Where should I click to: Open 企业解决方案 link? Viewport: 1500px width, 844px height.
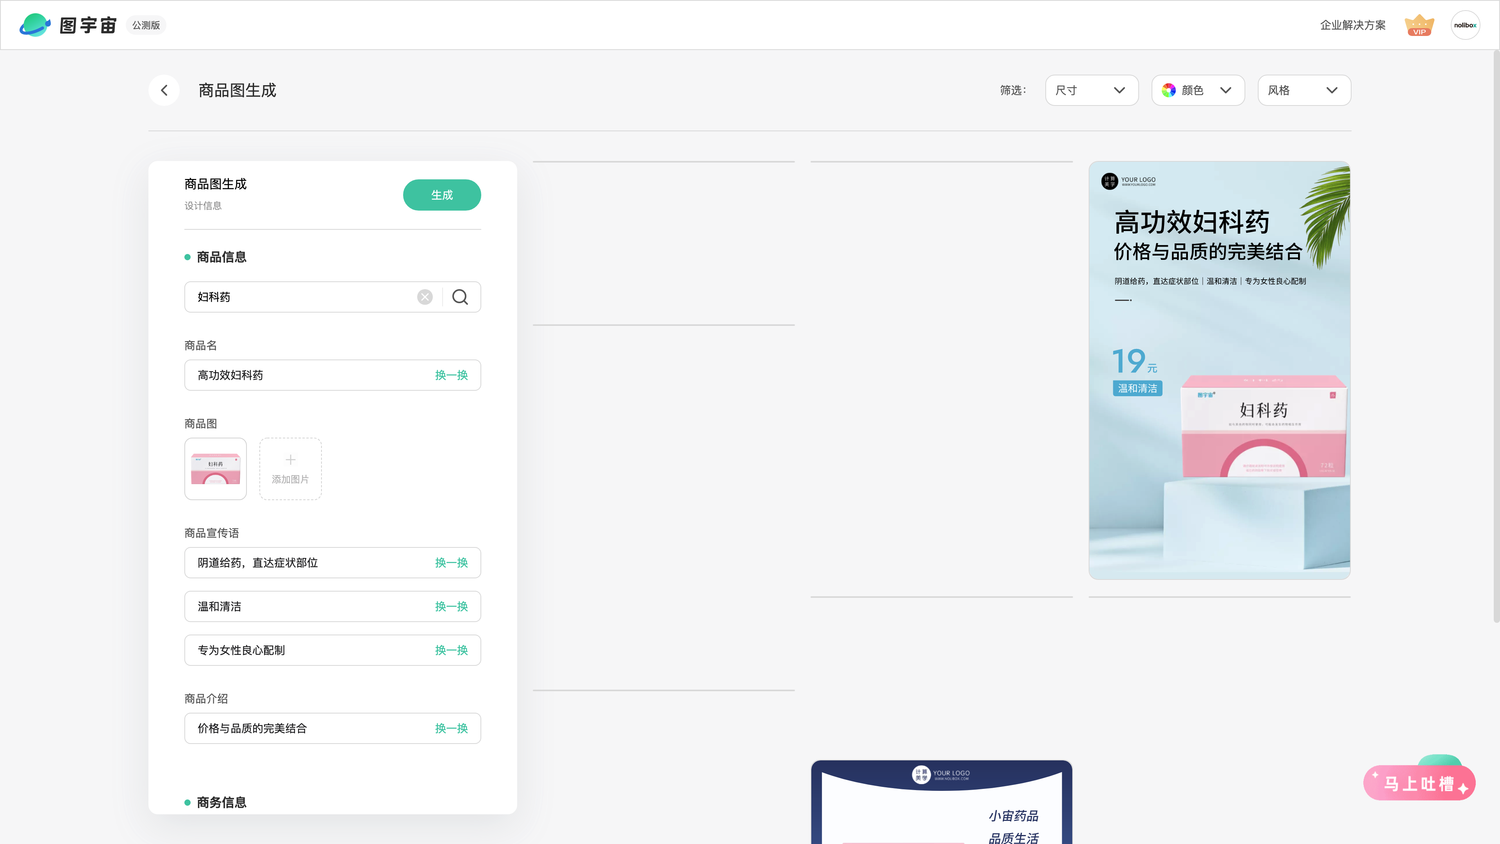coord(1353,25)
